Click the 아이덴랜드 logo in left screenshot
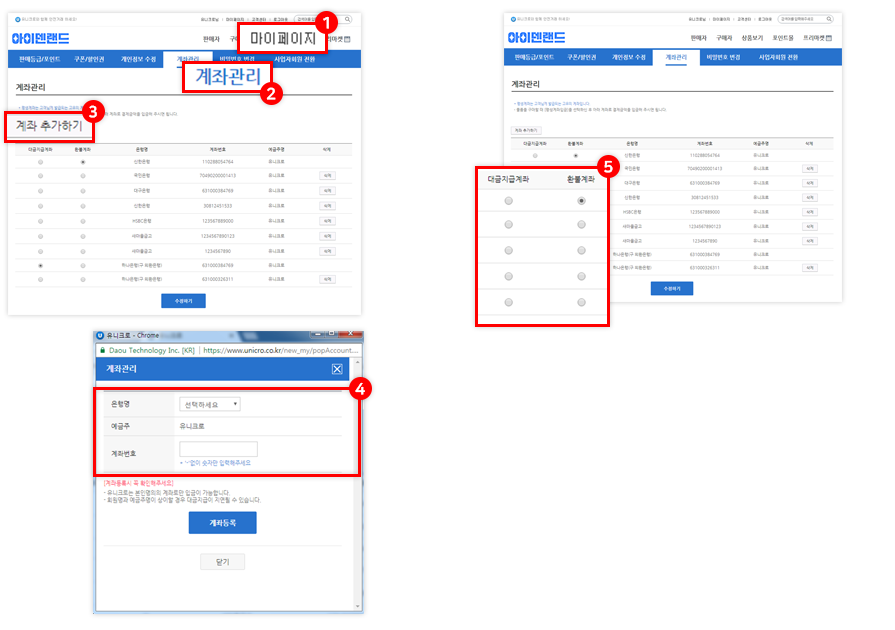Screen dimensions: 895x630 click(x=41, y=38)
